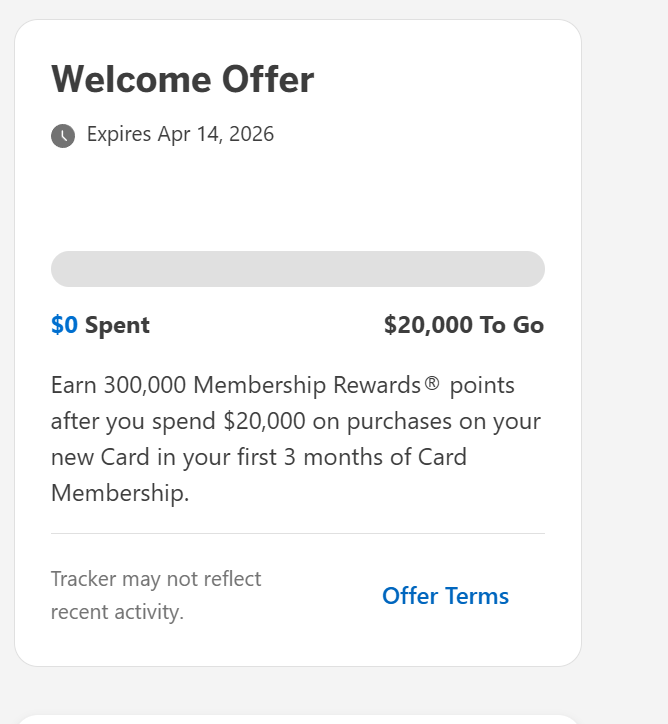Click the Welcome Offer heading
This screenshot has width=668, height=724.
tap(182, 80)
